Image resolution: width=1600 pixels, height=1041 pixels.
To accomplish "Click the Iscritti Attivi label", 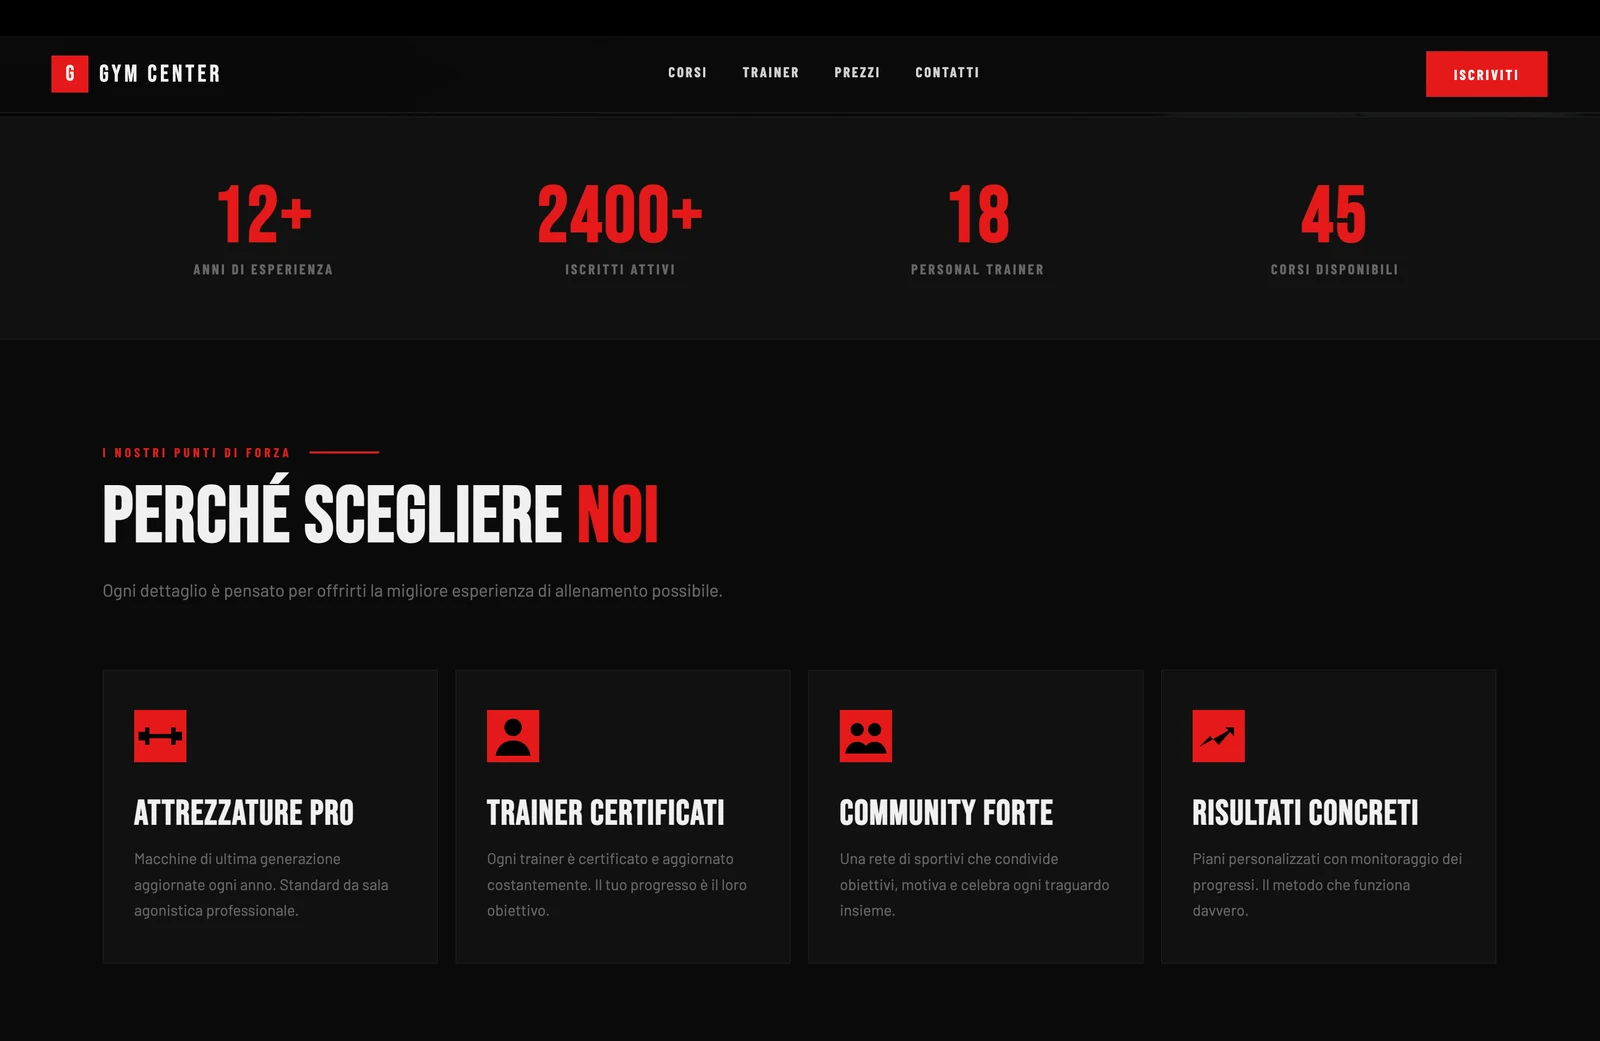I will [x=620, y=270].
